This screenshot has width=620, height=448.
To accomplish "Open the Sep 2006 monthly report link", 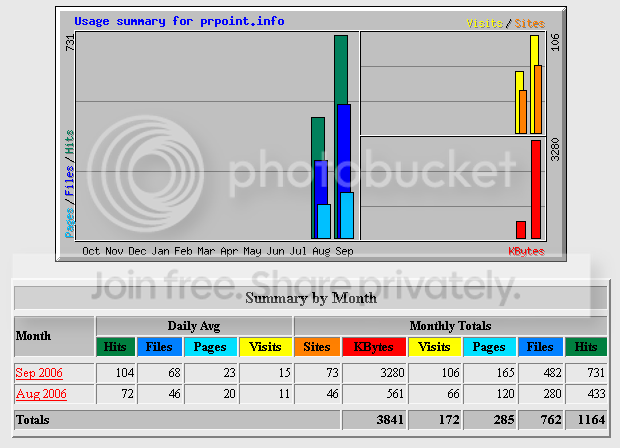I will tap(39, 373).
